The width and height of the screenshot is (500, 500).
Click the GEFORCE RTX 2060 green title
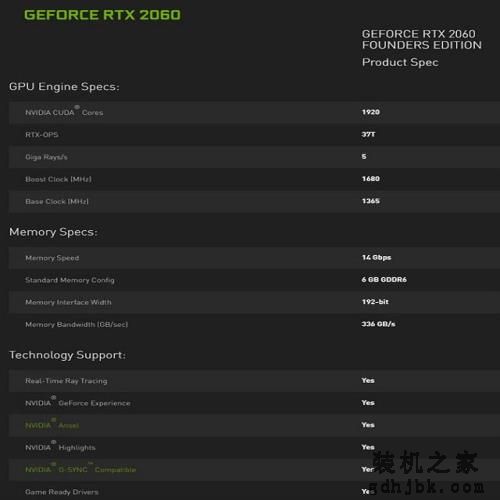coord(102,15)
